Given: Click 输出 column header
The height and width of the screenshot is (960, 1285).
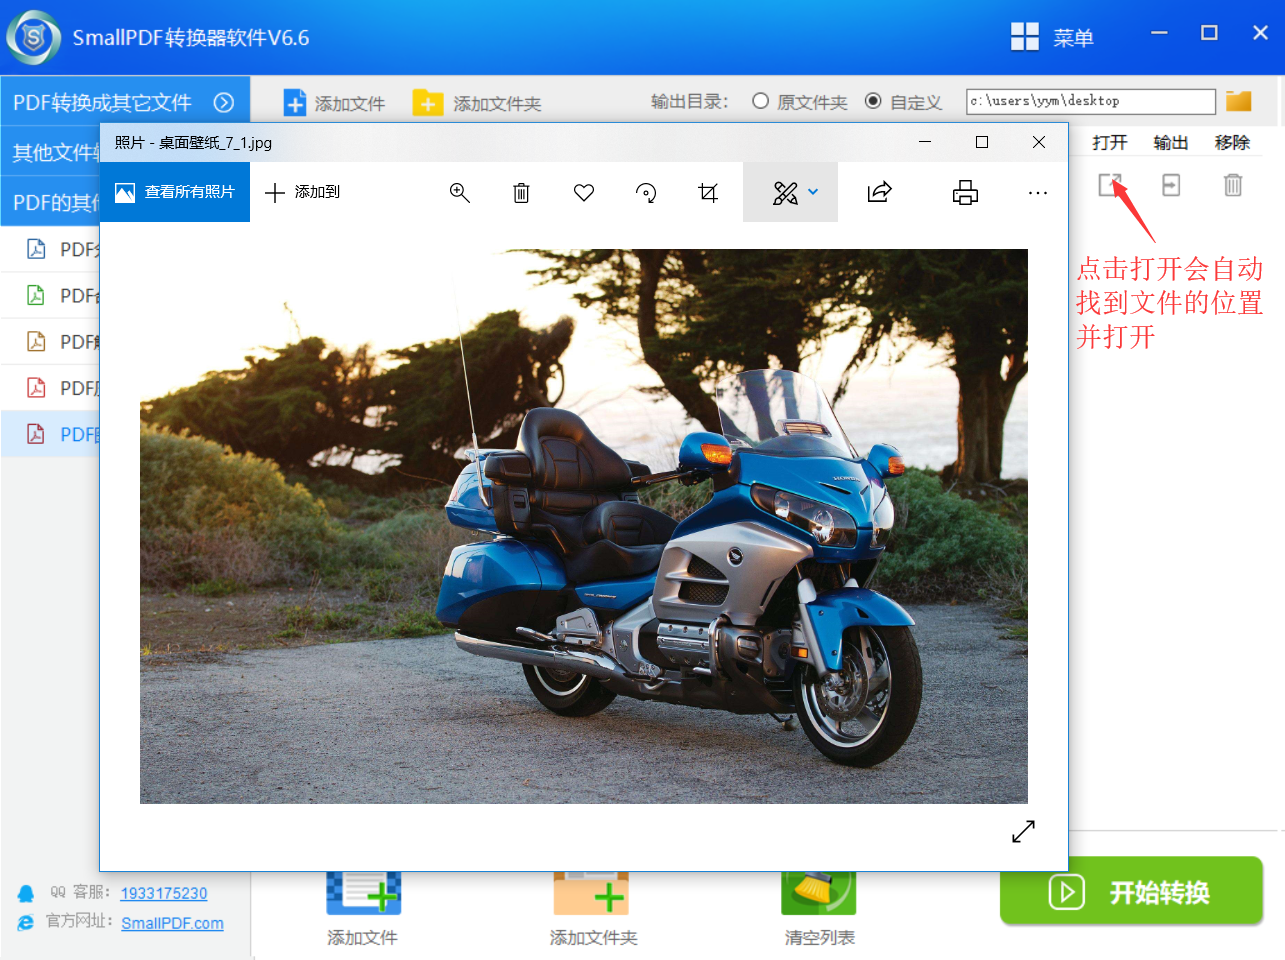Looking at the screenshot, I should [x=1171, y=142].
